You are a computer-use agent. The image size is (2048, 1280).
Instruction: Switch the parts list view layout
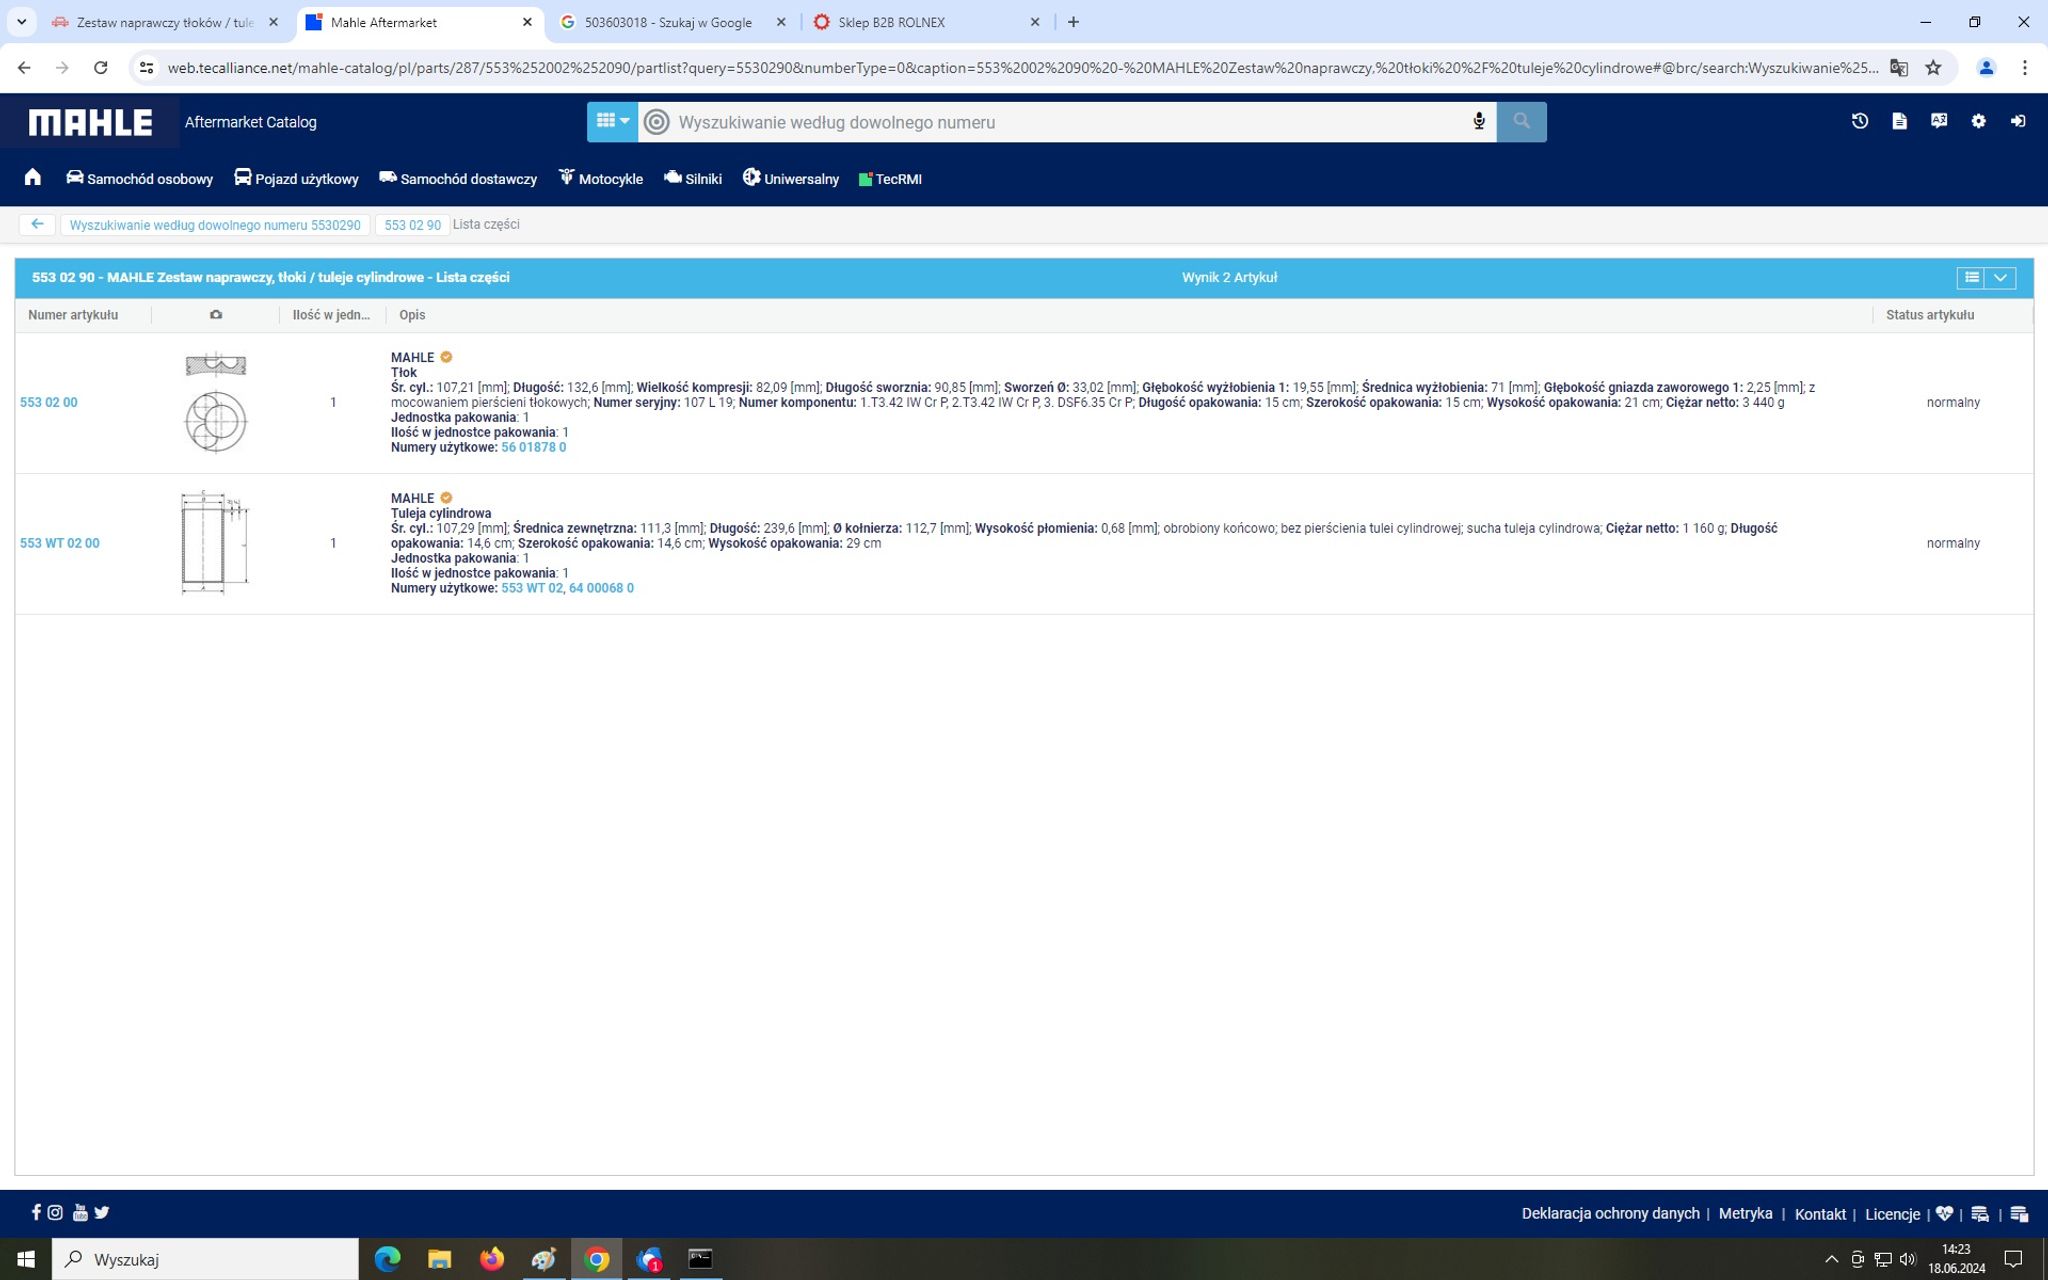point(1971,278)
